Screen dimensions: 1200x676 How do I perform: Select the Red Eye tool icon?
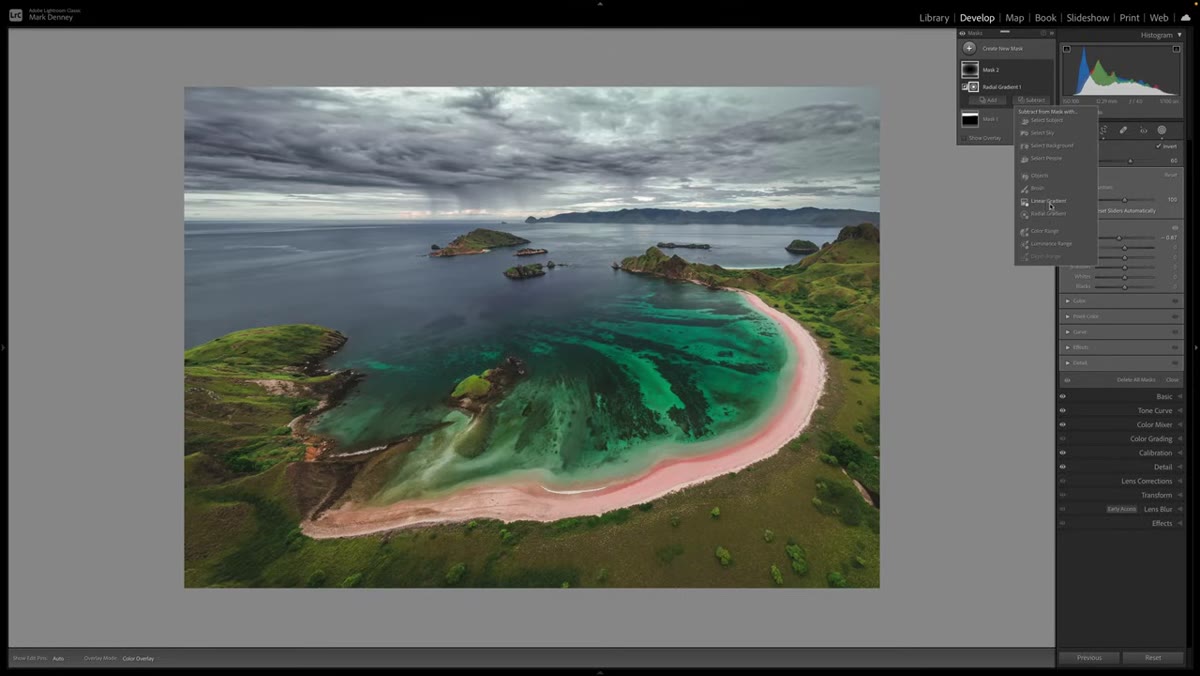click(x=1142, y=130)
